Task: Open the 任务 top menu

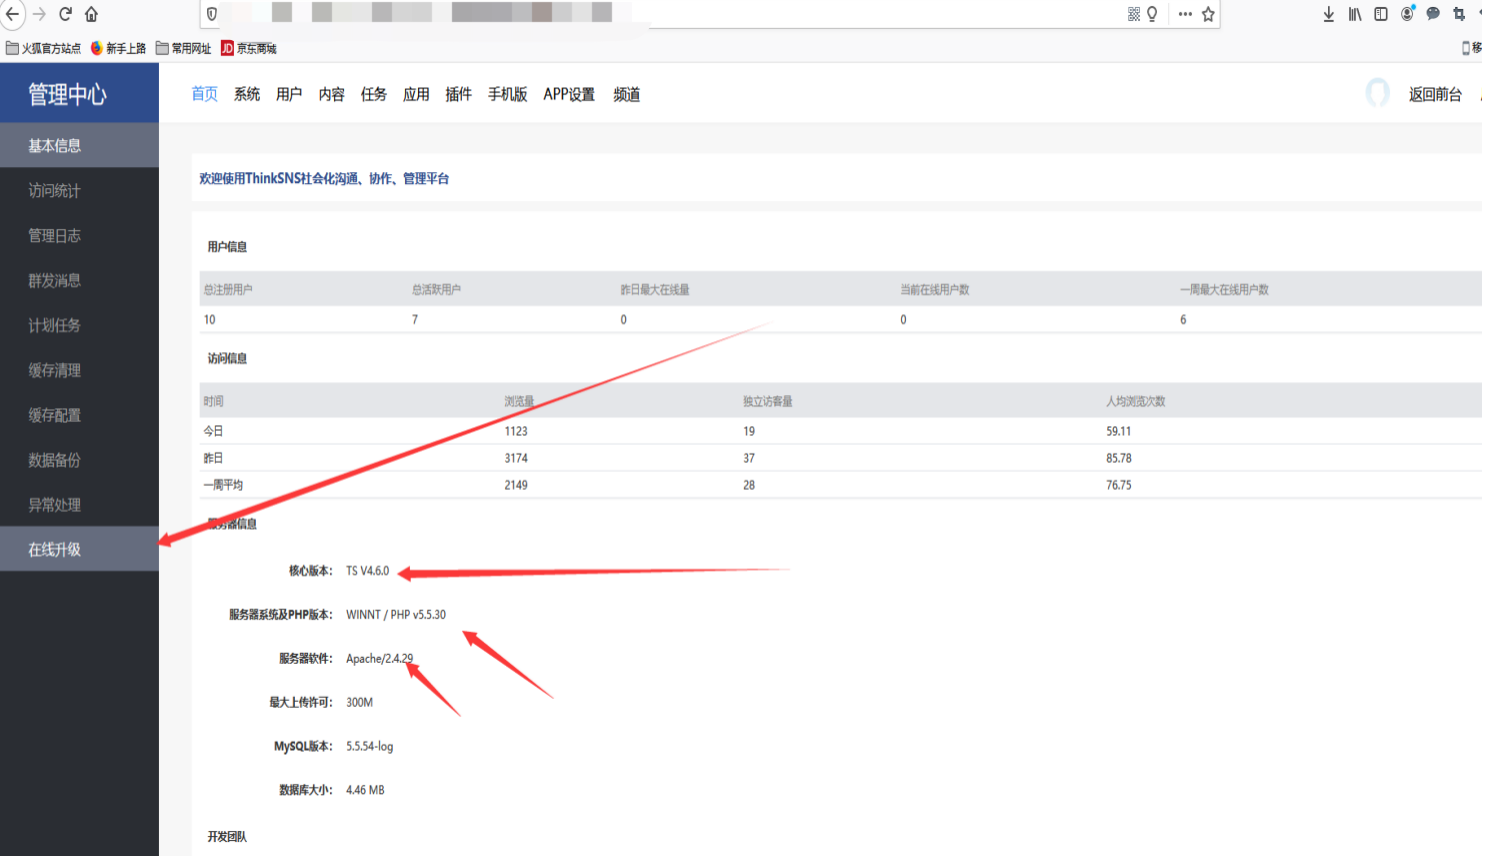Action: tap(374, 94)
